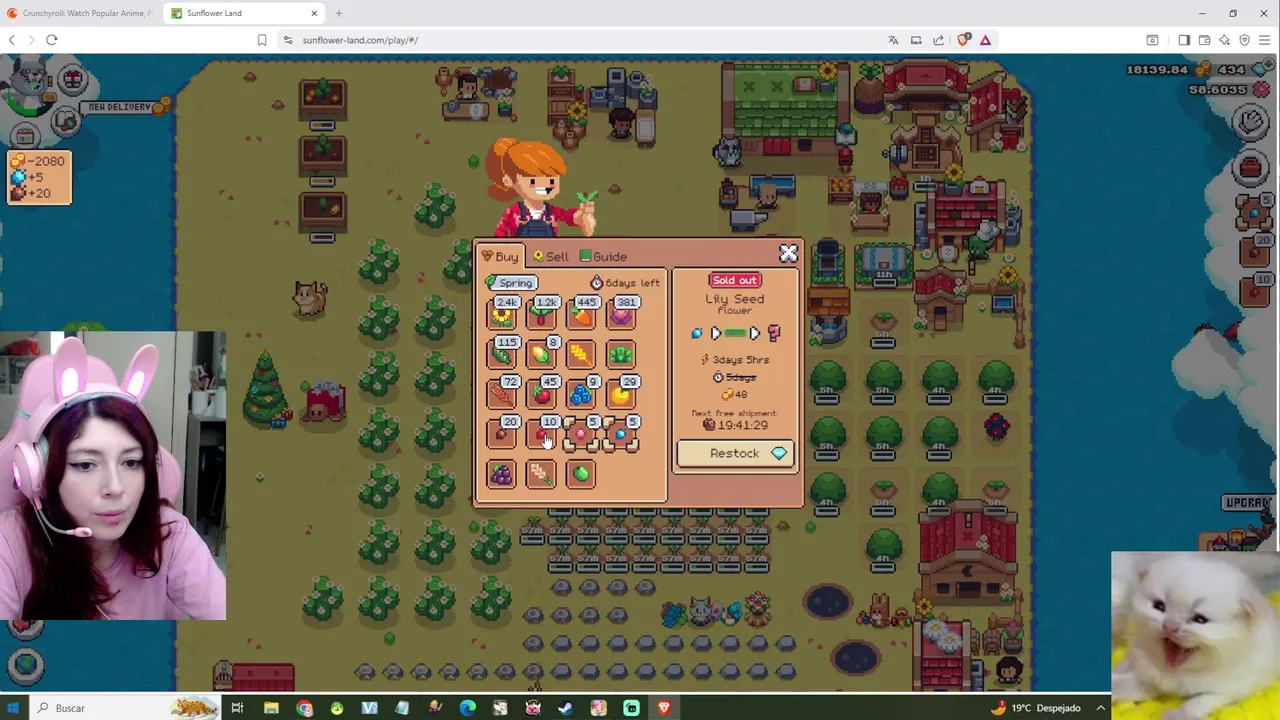Select the blue Lily seed showing 5

622,433
